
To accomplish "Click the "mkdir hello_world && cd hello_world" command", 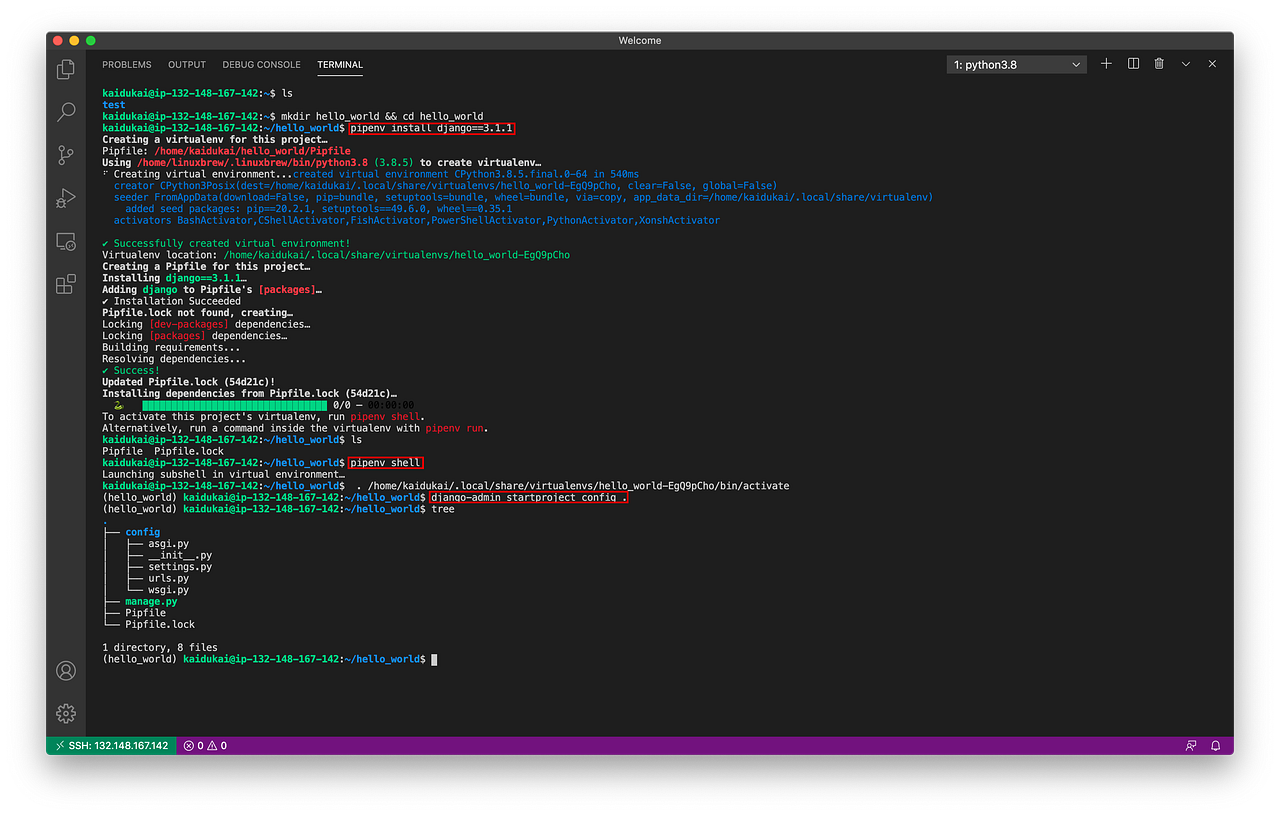I will point(382,117).
